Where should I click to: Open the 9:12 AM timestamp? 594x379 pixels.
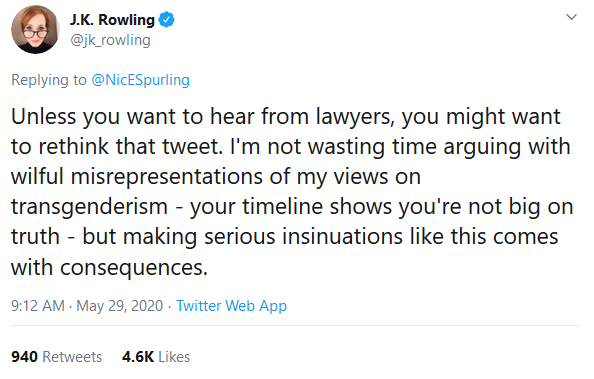coord(38,306)
